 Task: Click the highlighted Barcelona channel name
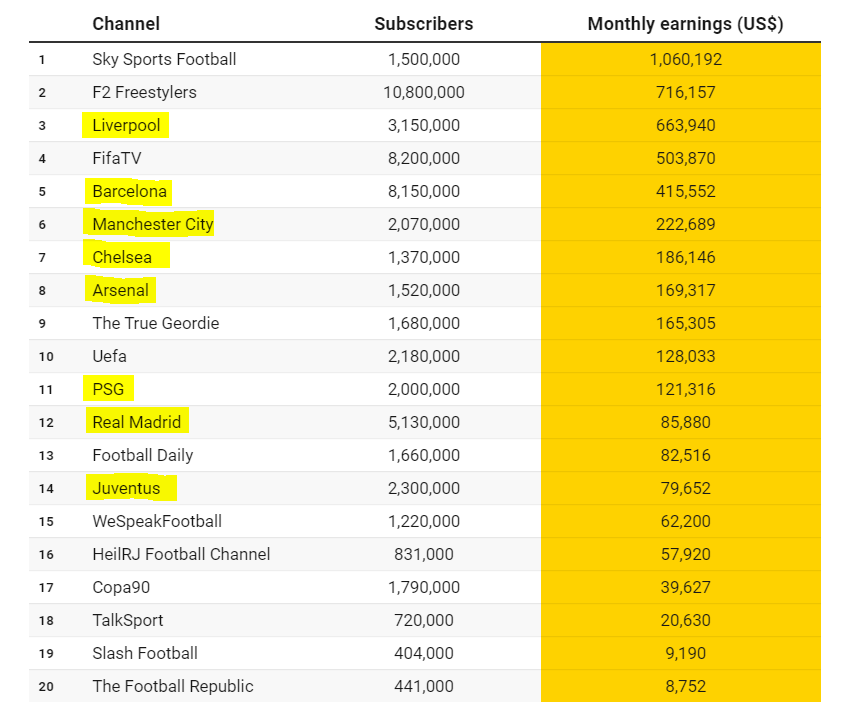pyautogui.click(x=129, y=191)
